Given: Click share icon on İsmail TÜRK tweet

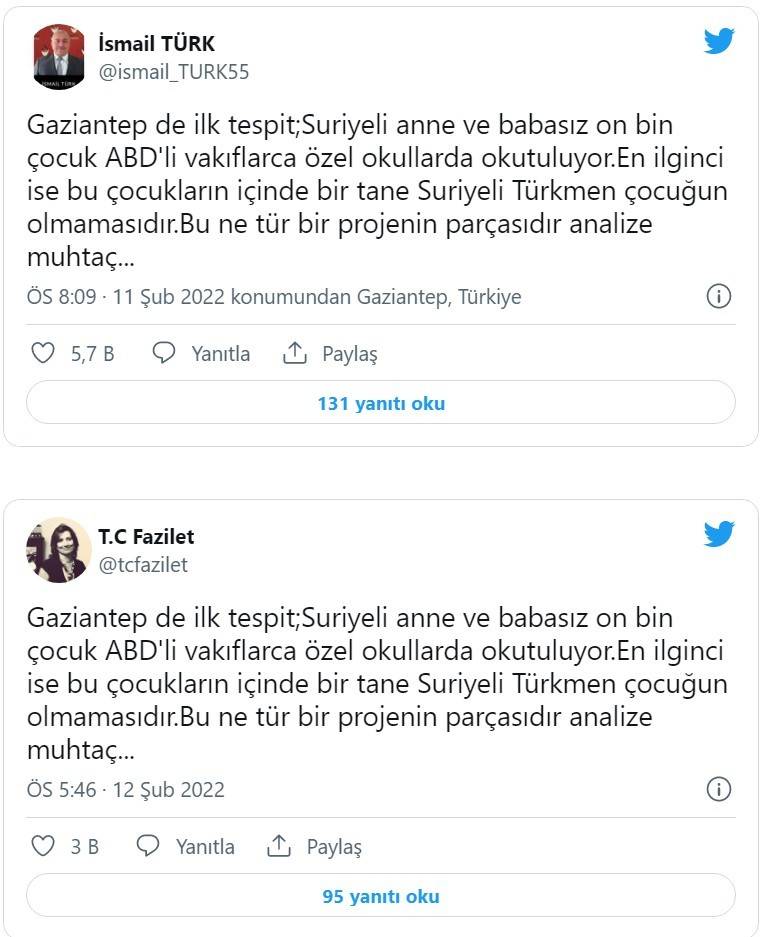Looking at the screenshot, I should point(294,353).
